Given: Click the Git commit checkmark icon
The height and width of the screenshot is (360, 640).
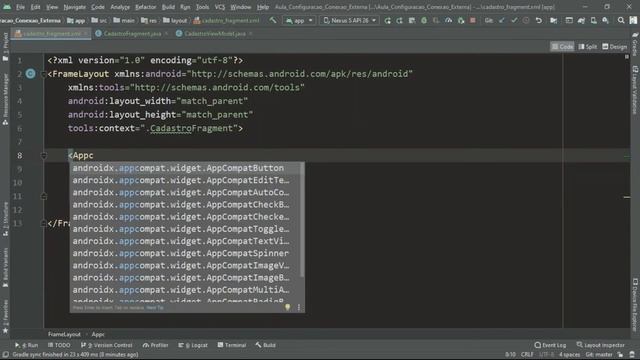Looking at the screenshot, I should click(514, 20).
